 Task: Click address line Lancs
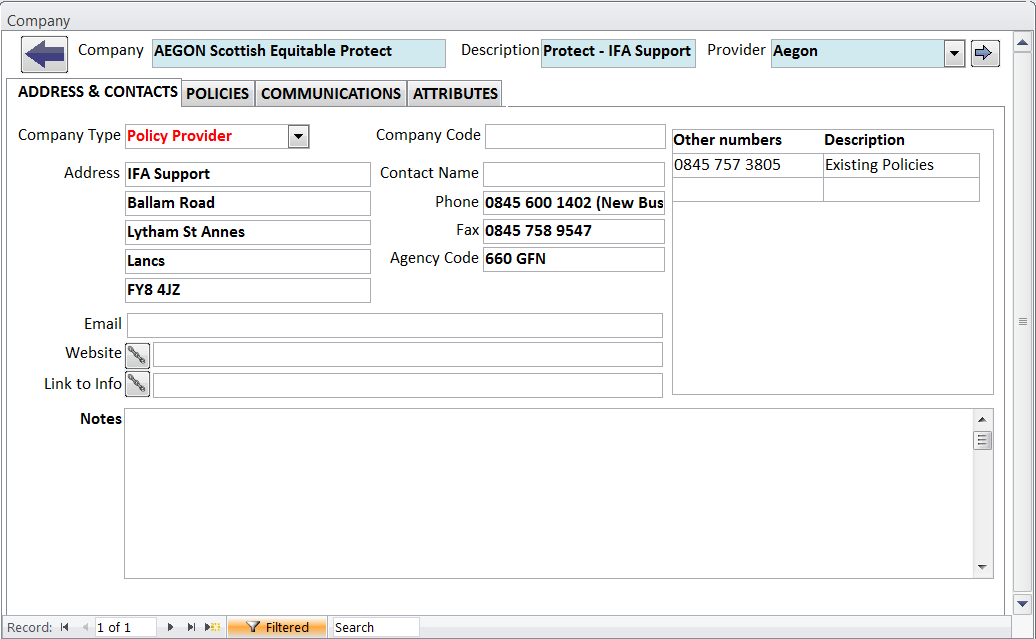(x=248, y=261)
